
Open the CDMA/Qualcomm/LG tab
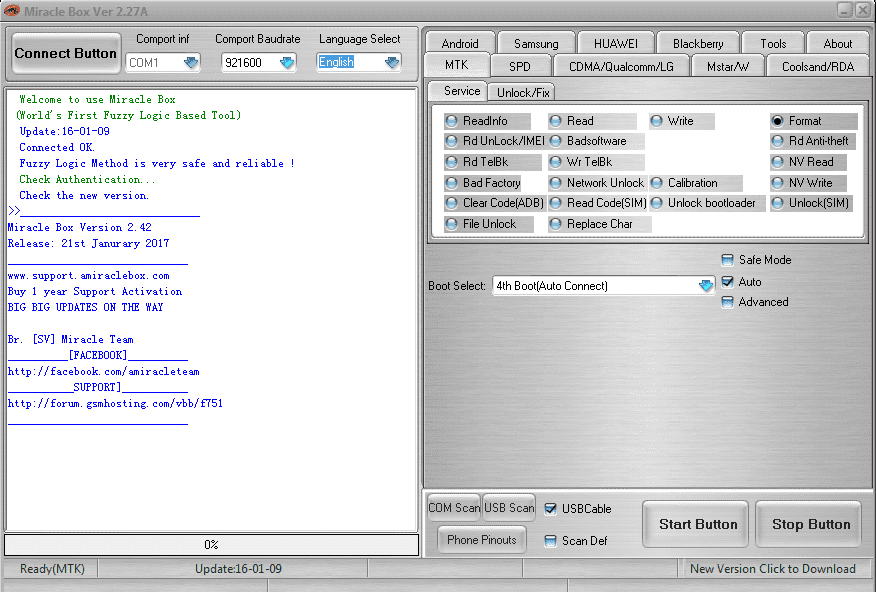coord(621,66)
